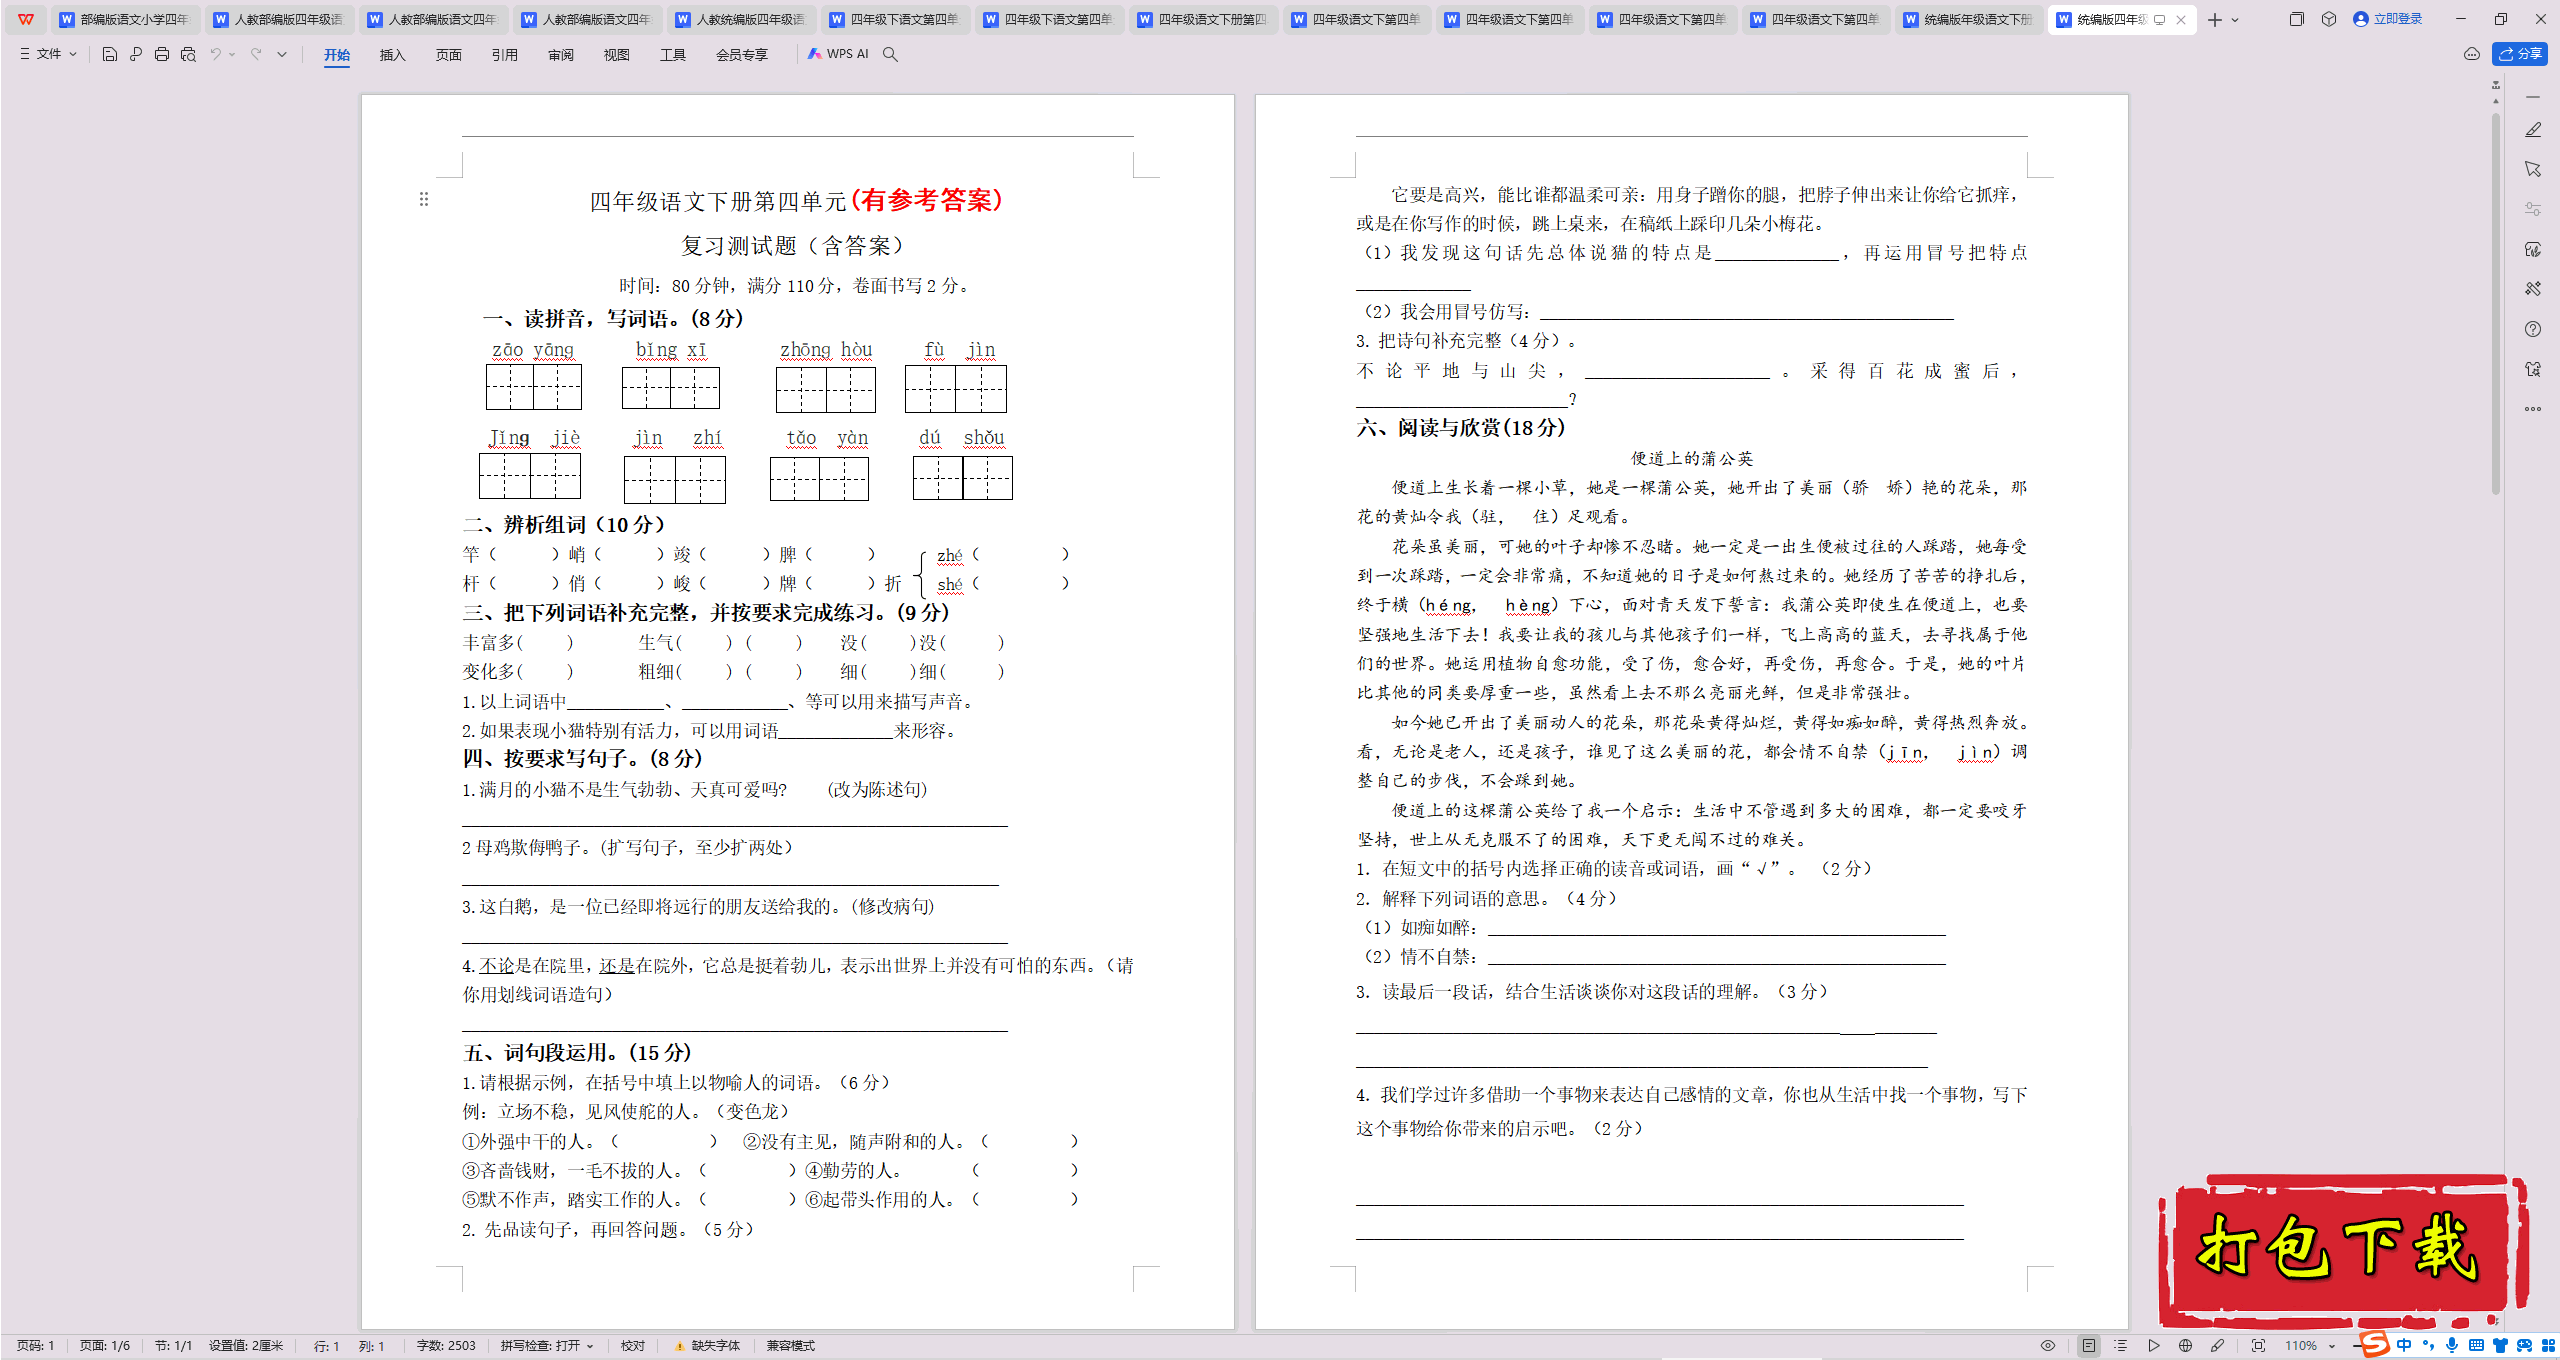Click the print icon in toolbar

tap(162, 54)
